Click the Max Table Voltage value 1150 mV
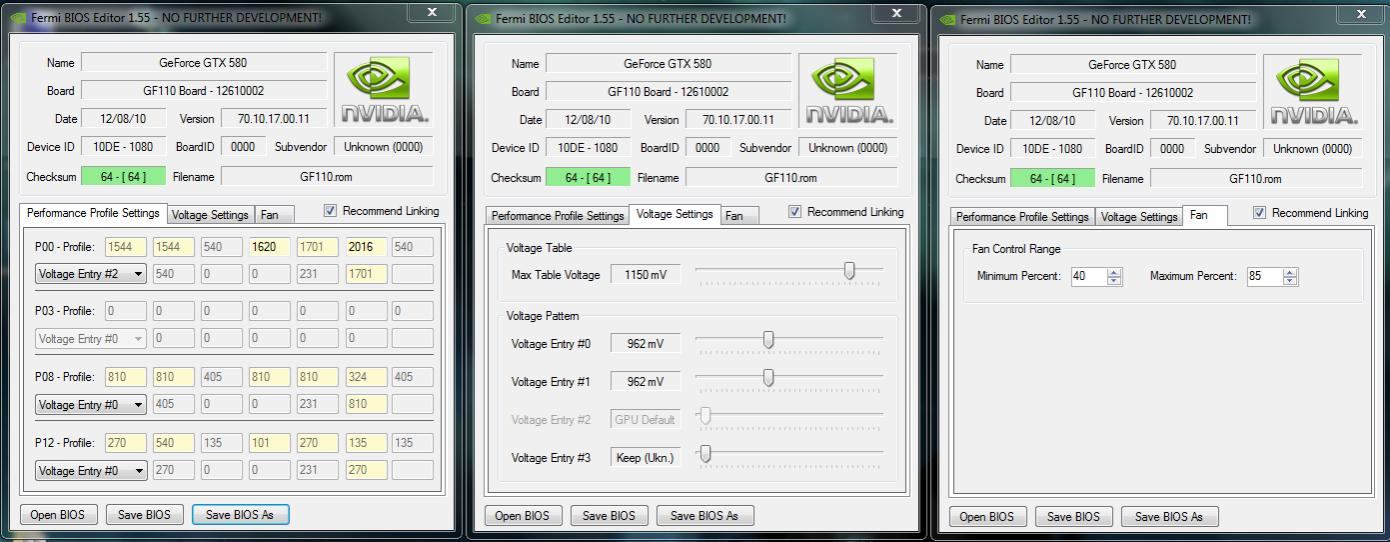The image size is (1390, 542). point(645,274)
